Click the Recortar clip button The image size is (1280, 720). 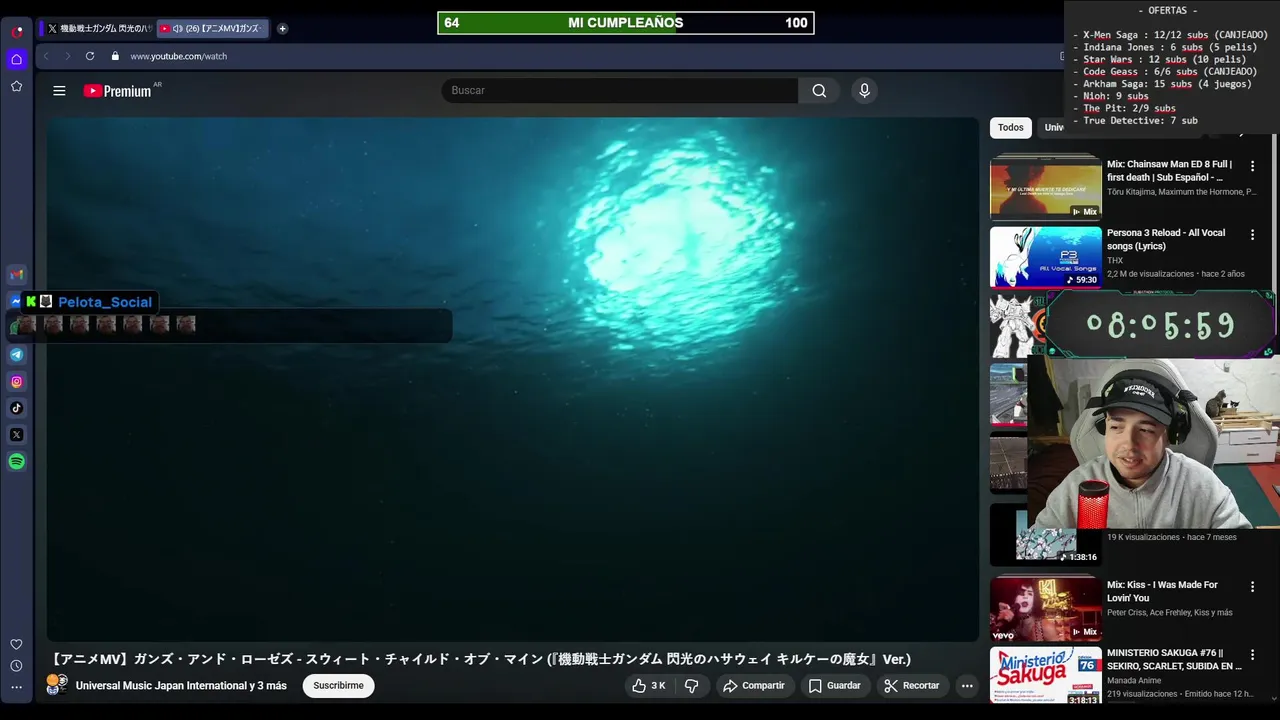[x=911, y=686]
